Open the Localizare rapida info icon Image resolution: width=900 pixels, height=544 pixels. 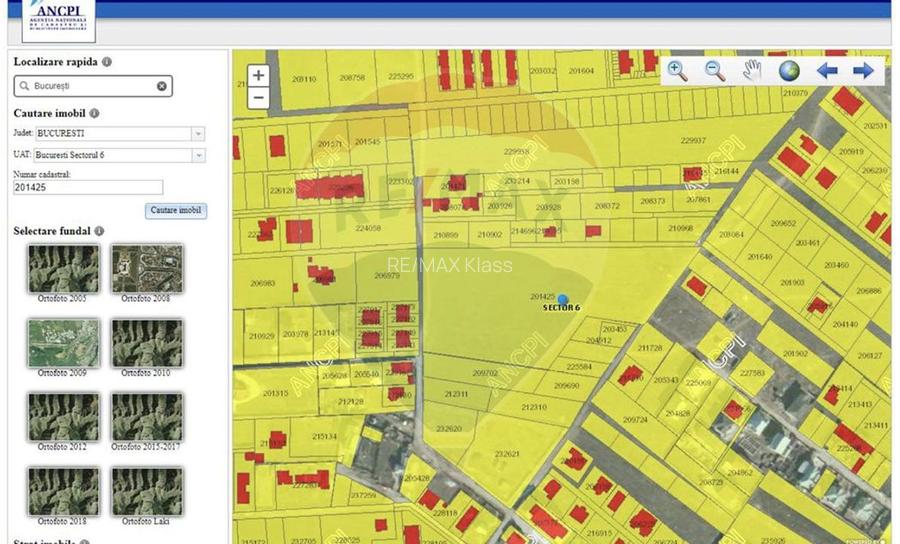(x=107, y=62)
